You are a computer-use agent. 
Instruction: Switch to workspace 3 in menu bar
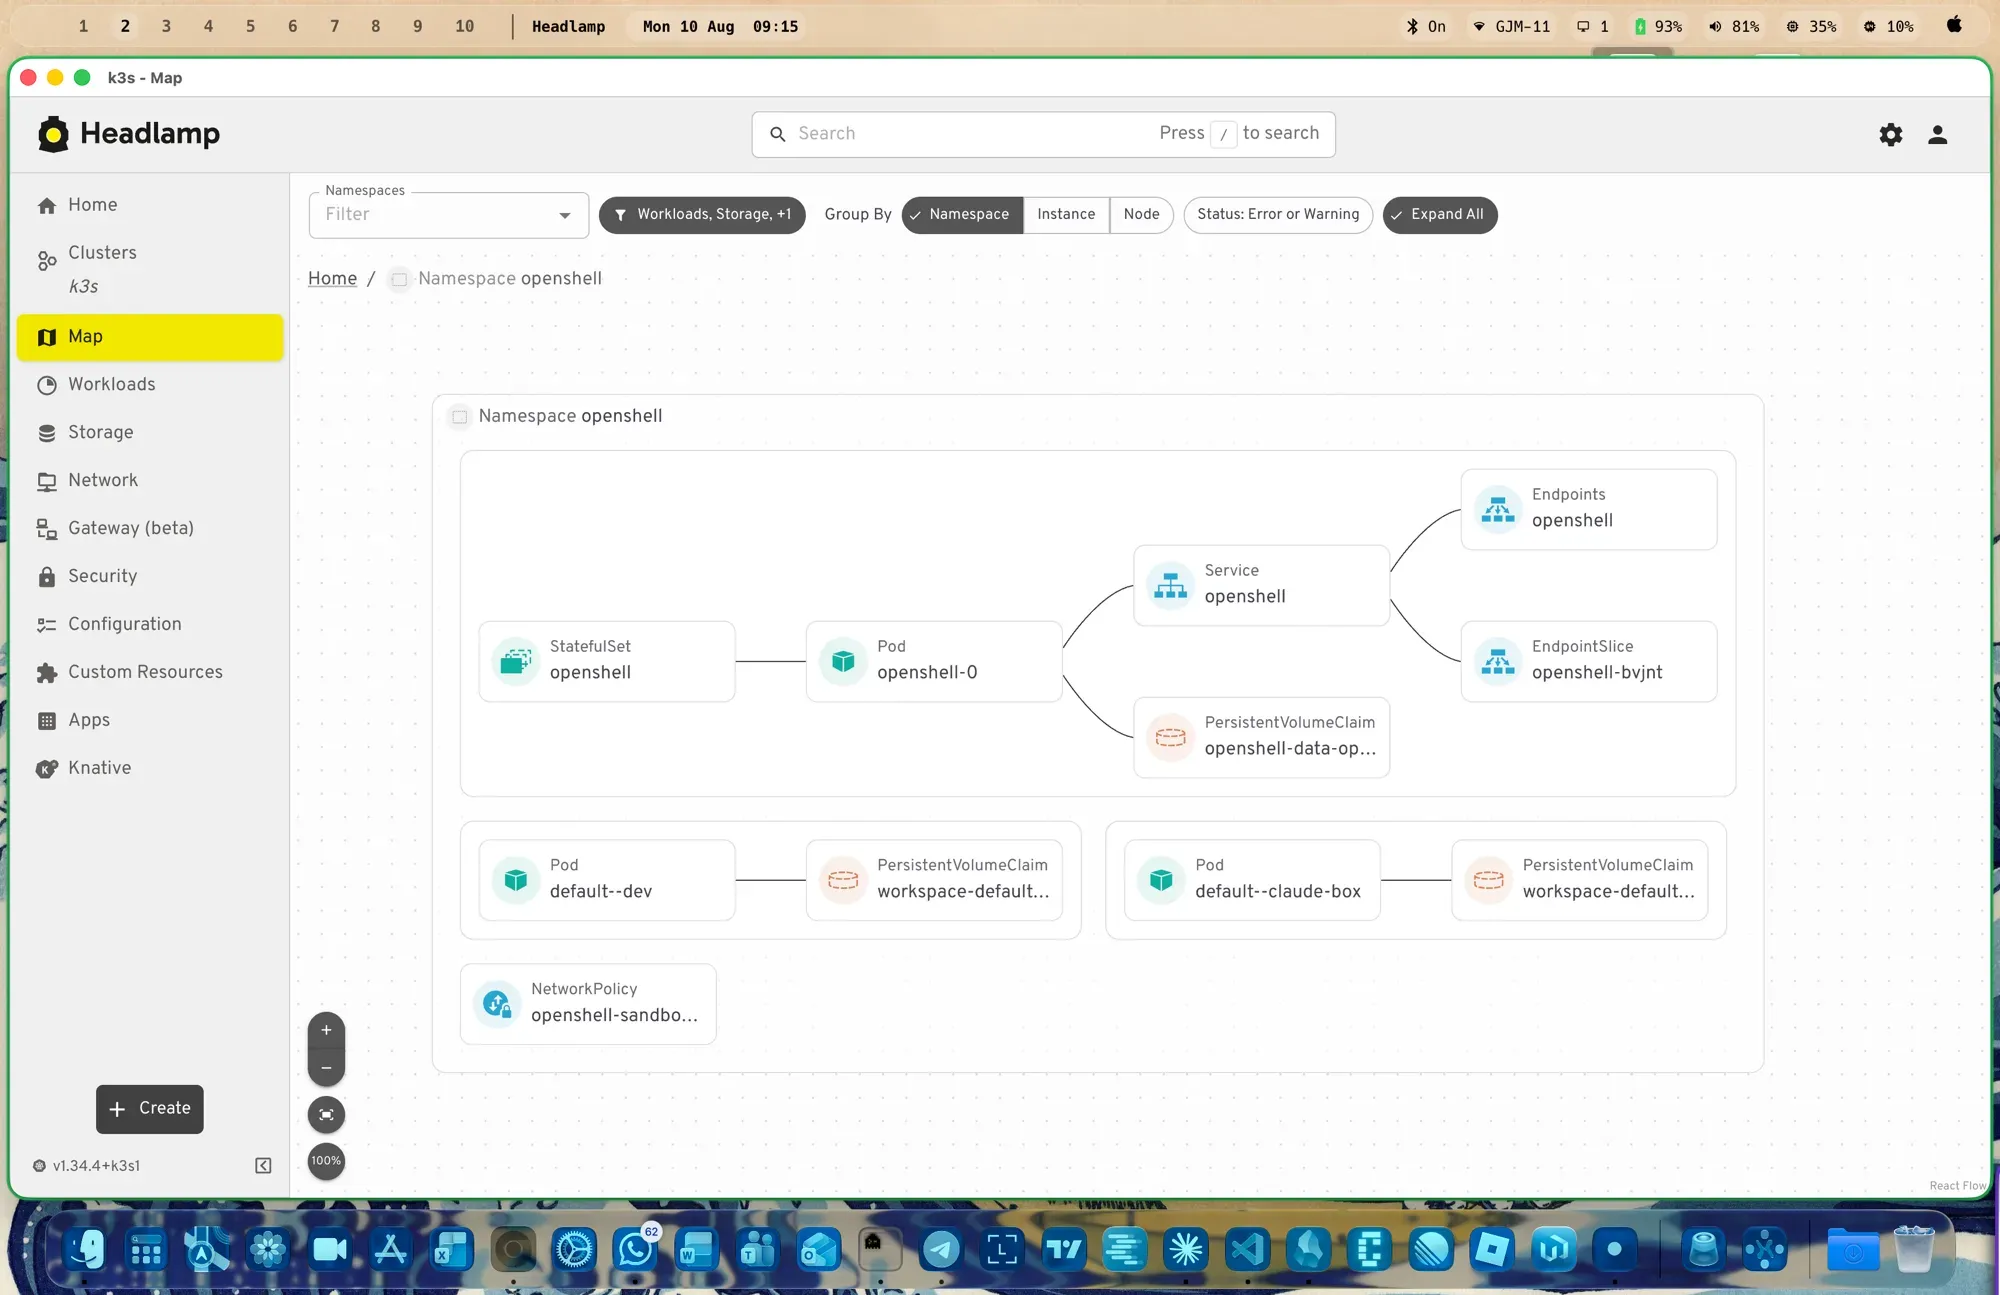[x=166, y=27]
